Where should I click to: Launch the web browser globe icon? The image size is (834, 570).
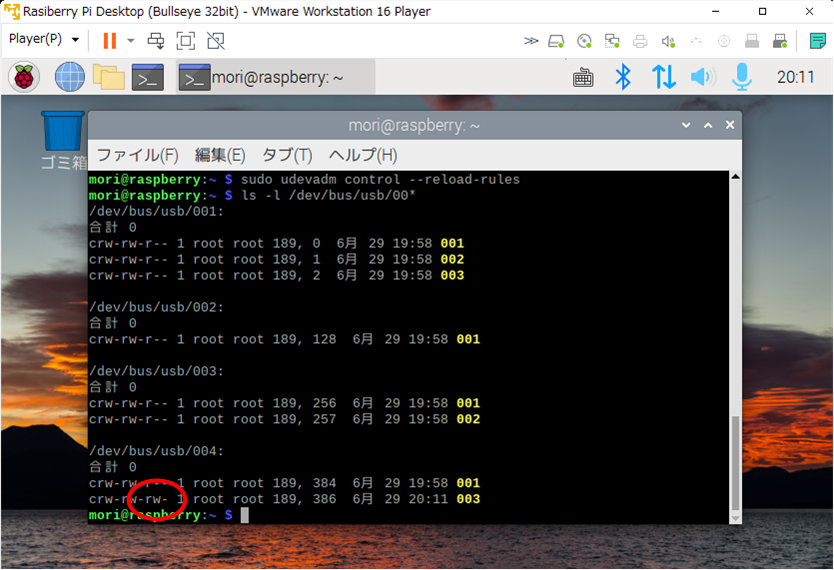(70, 77)
